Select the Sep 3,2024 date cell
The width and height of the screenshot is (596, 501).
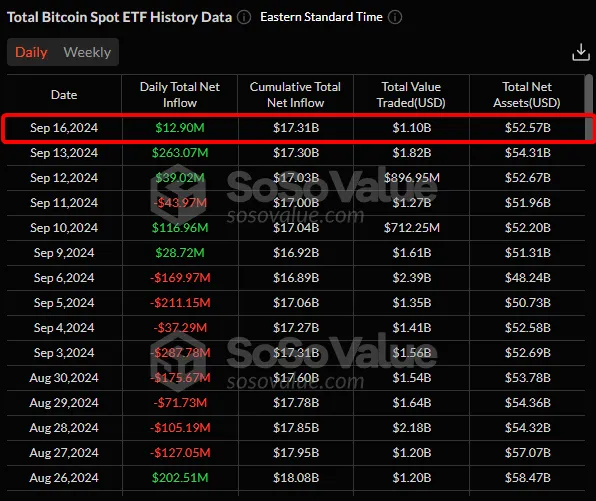click(x=64, y=353)
